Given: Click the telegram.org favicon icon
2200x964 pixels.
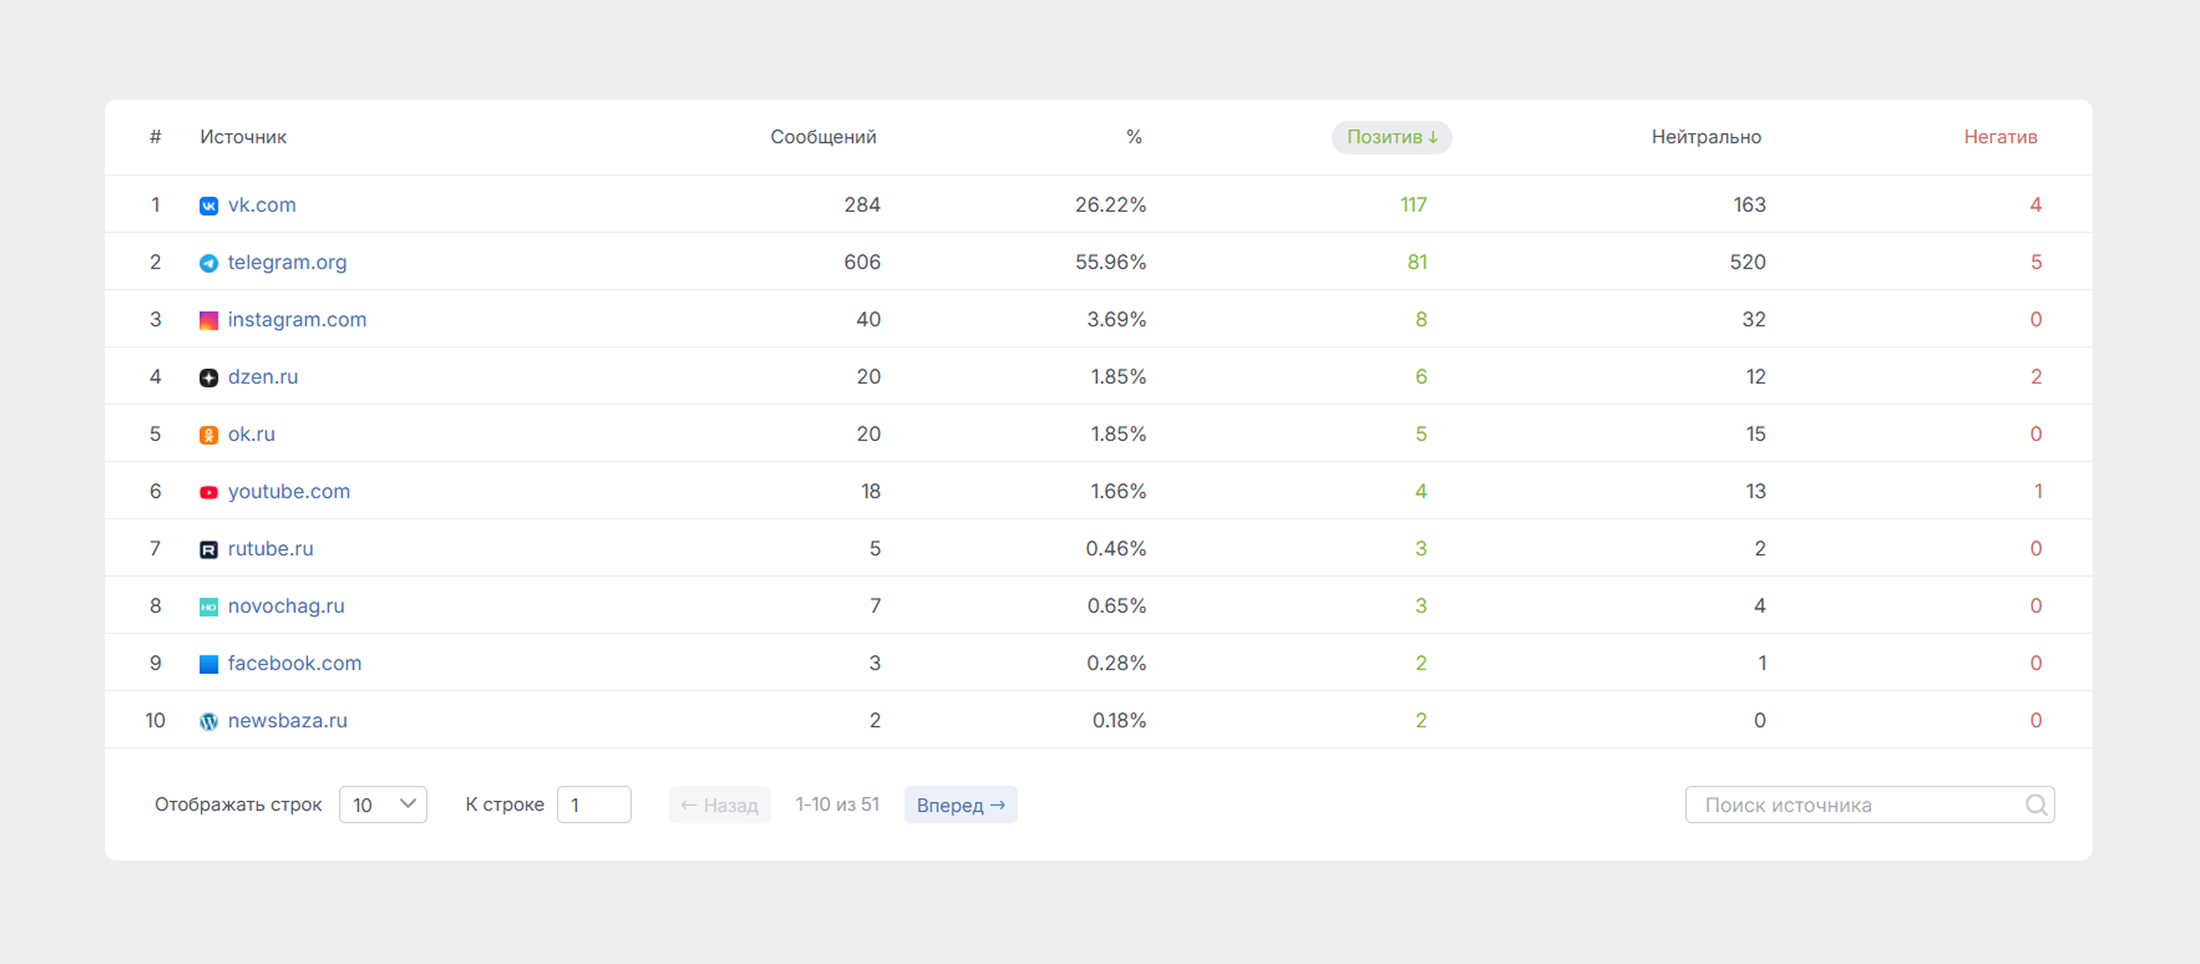Looking at the screenshot, I should pos(208,263).
